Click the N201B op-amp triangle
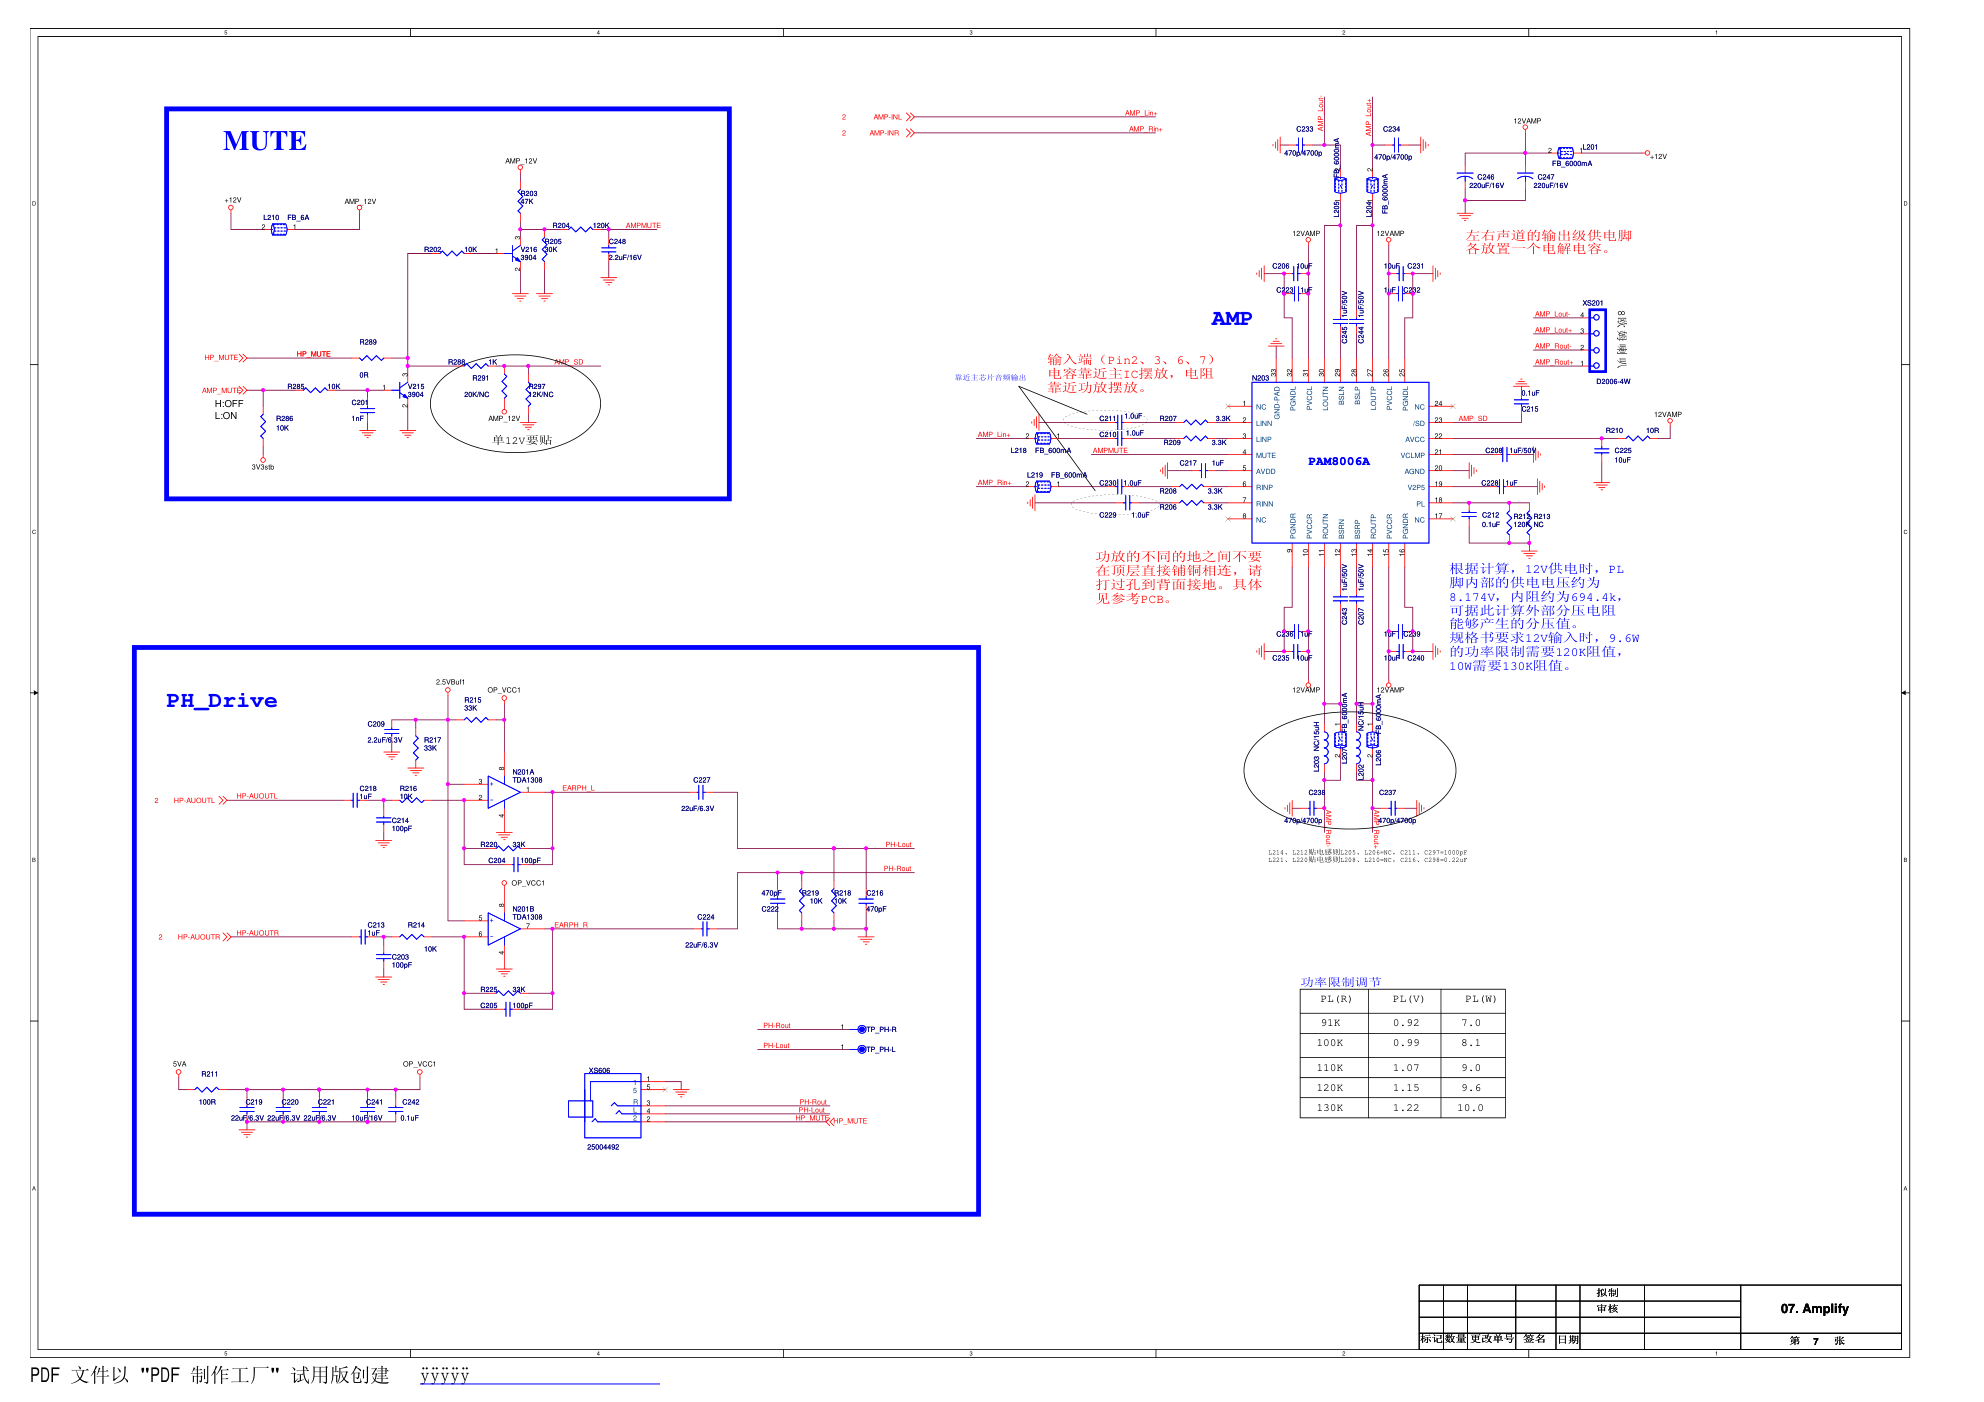The image size is (1984, 1402). pos(504,929)
